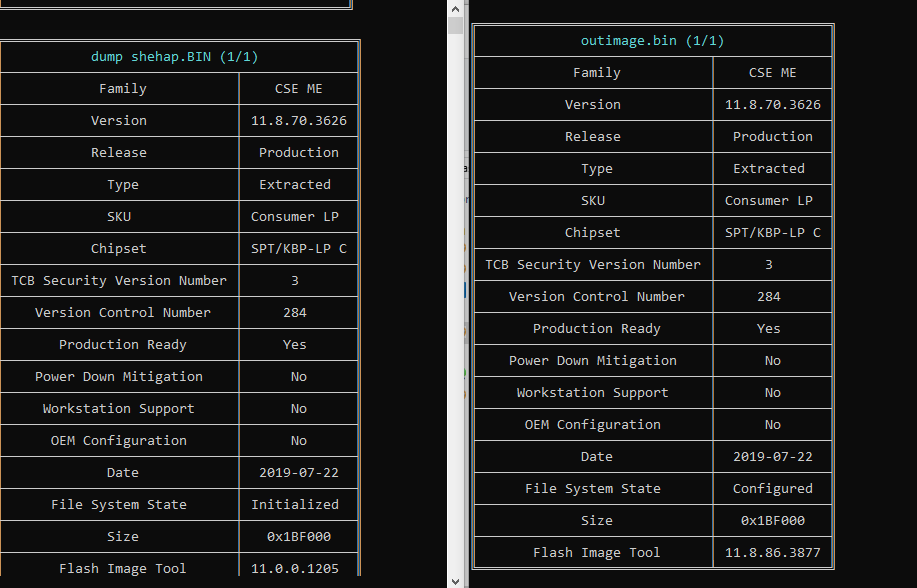Click 'Production' release value in outimage.bin table
The height and width of the screenshot is (588, 917).
click(x=773, y=136)
